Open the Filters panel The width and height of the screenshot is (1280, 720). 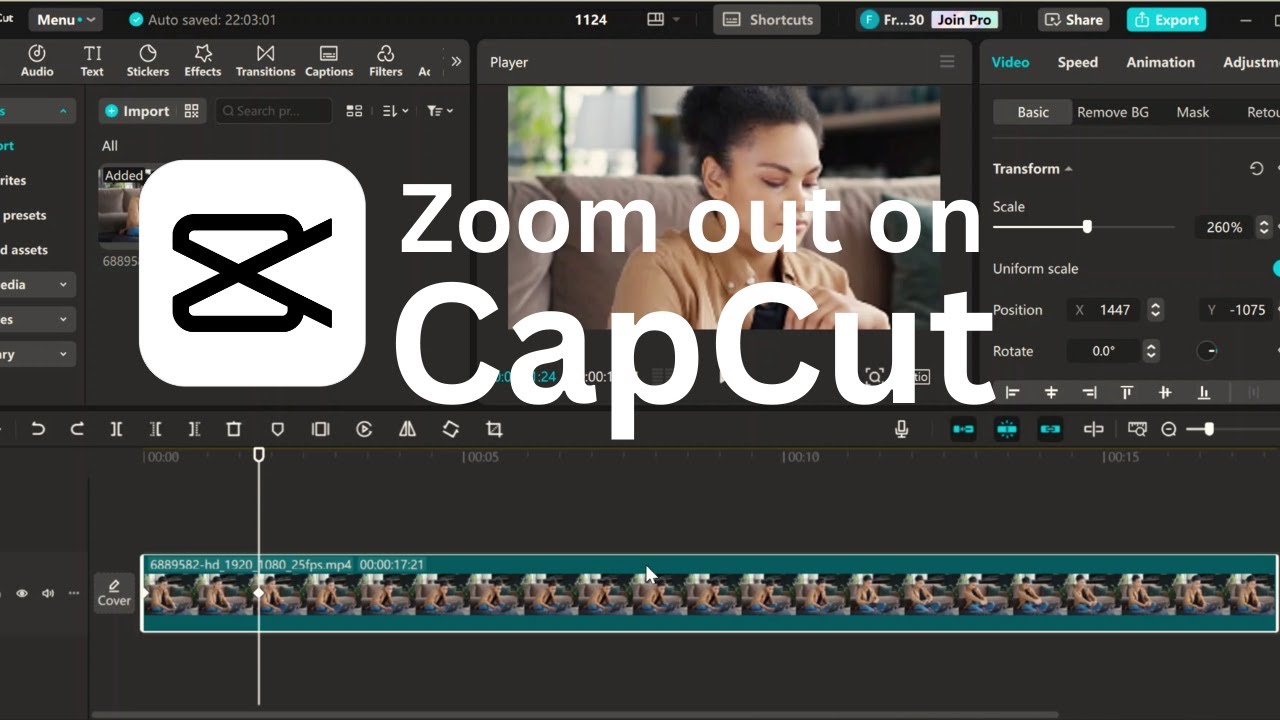[386, 61]
